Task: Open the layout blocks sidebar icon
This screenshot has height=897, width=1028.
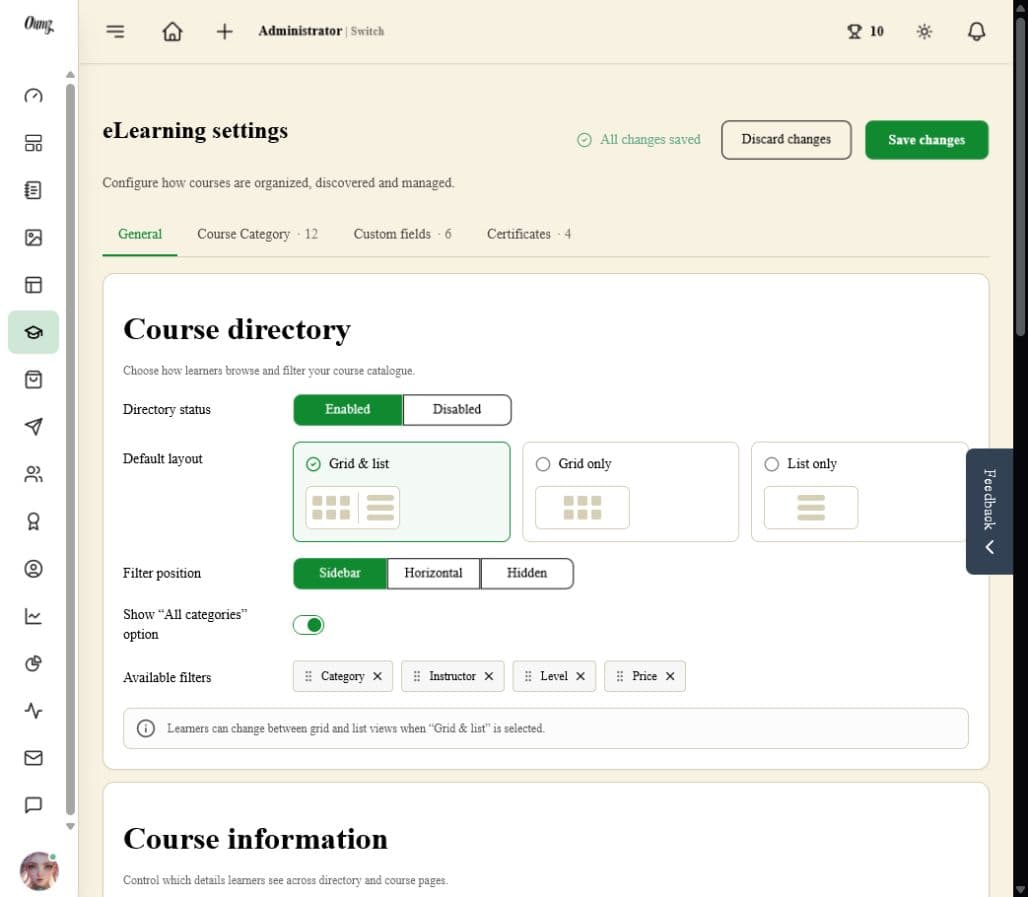Action: pyautogui.click(x=33, y=143)
